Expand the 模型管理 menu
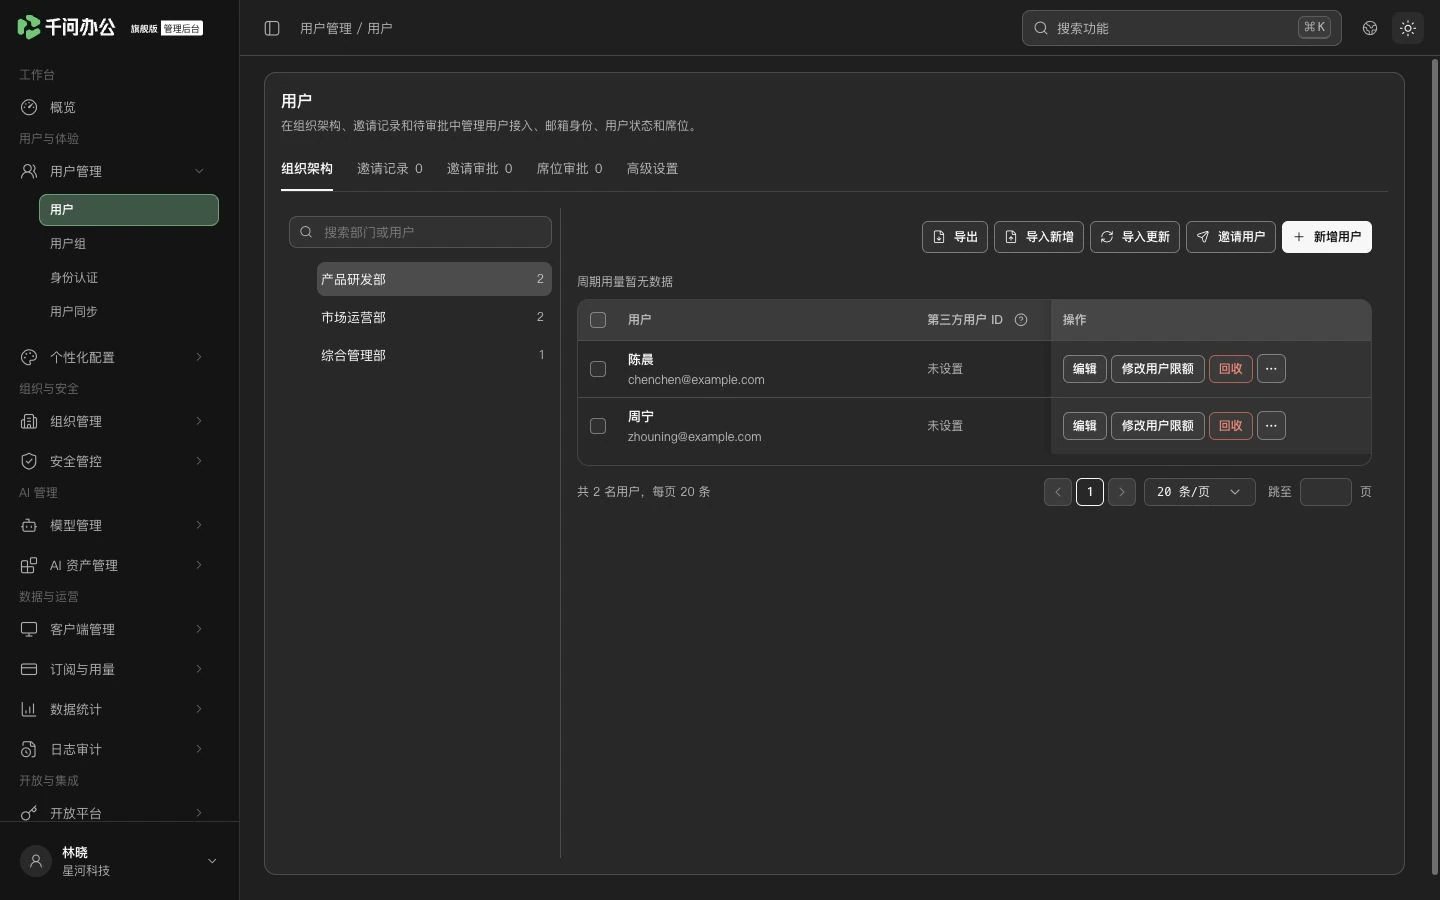The image size is (1440, 900). tap(120, 525)
